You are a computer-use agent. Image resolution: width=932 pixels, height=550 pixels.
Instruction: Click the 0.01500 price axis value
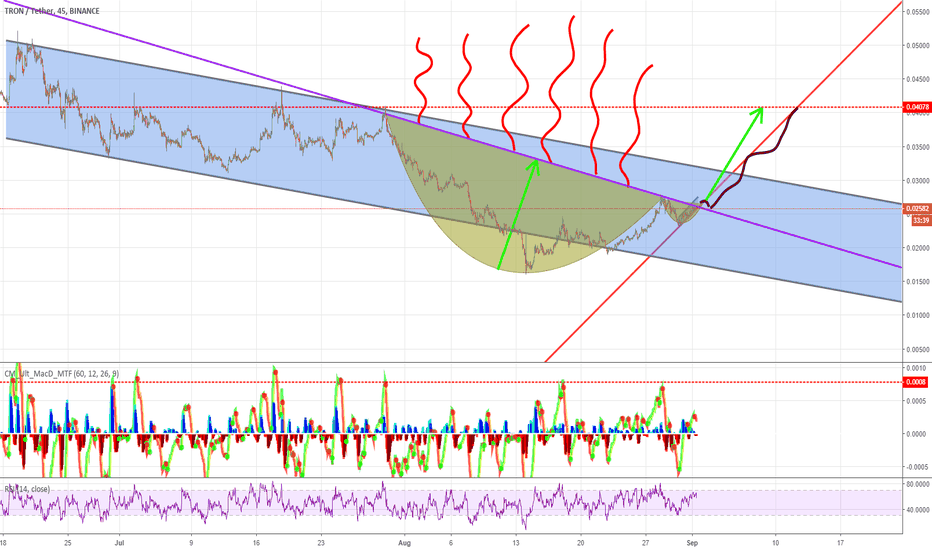click(x=918, y=282)
